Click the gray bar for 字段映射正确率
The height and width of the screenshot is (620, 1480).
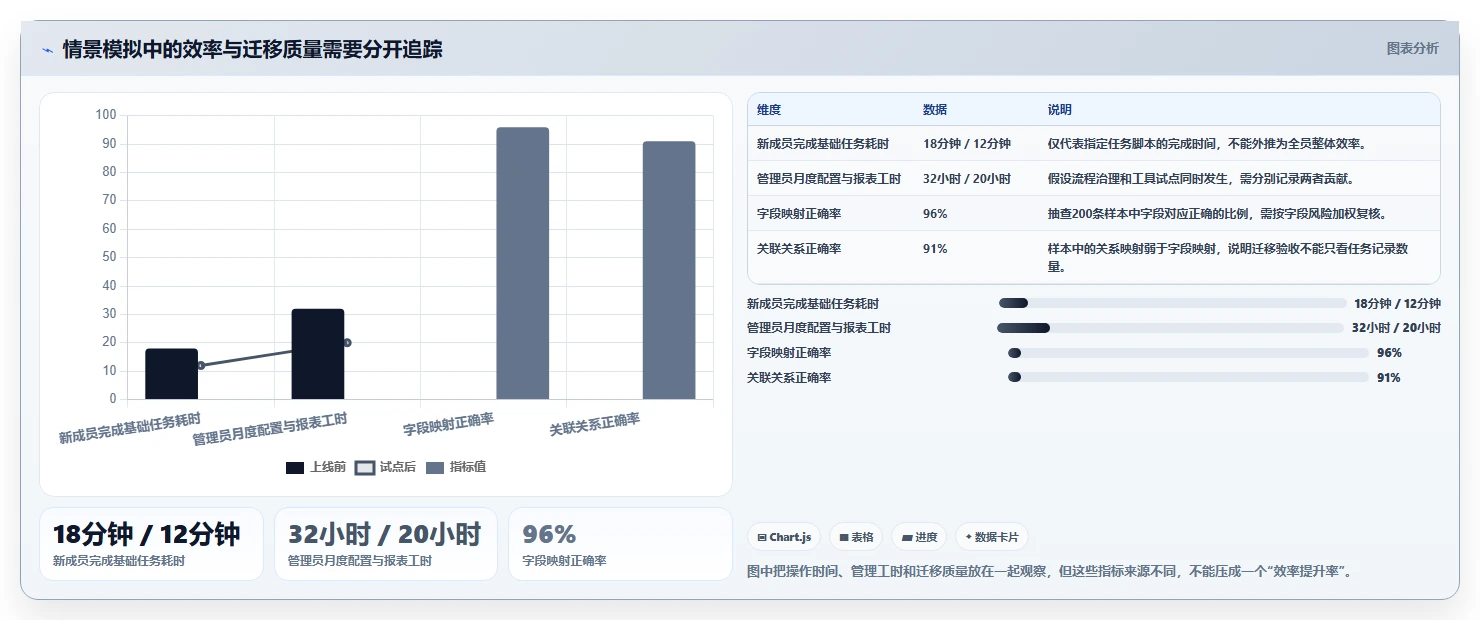pos(523,263)
